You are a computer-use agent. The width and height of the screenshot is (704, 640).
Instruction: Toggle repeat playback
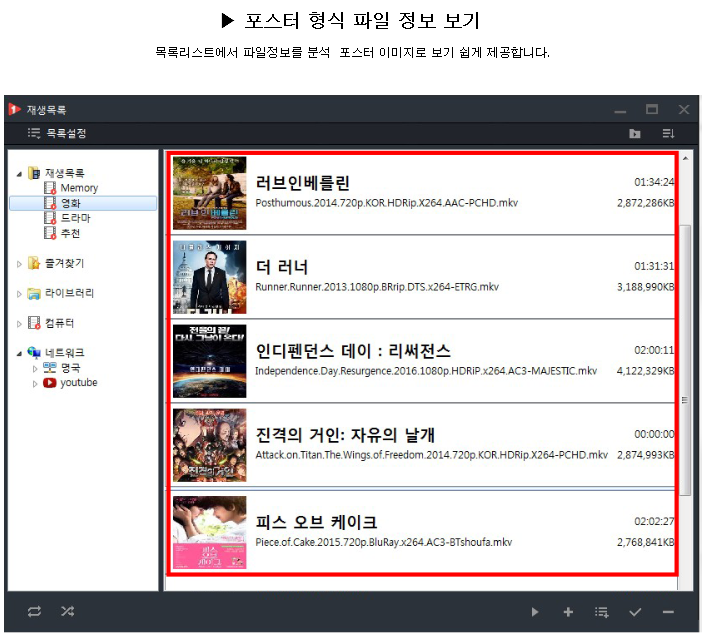pyautogui.click(x=35, y=611)
